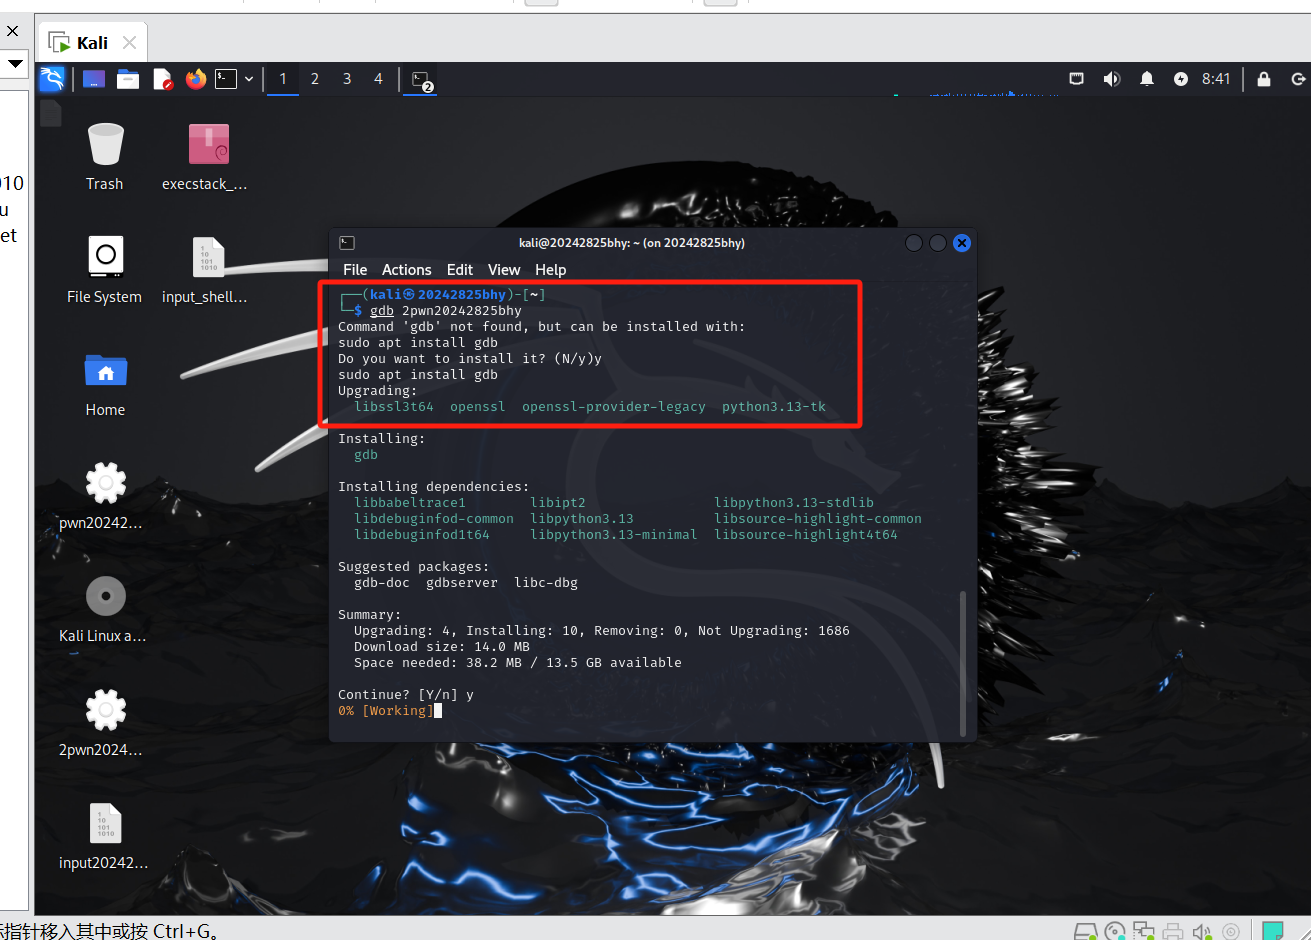Click the 'libbabeltrace1' dependency text

410,503
